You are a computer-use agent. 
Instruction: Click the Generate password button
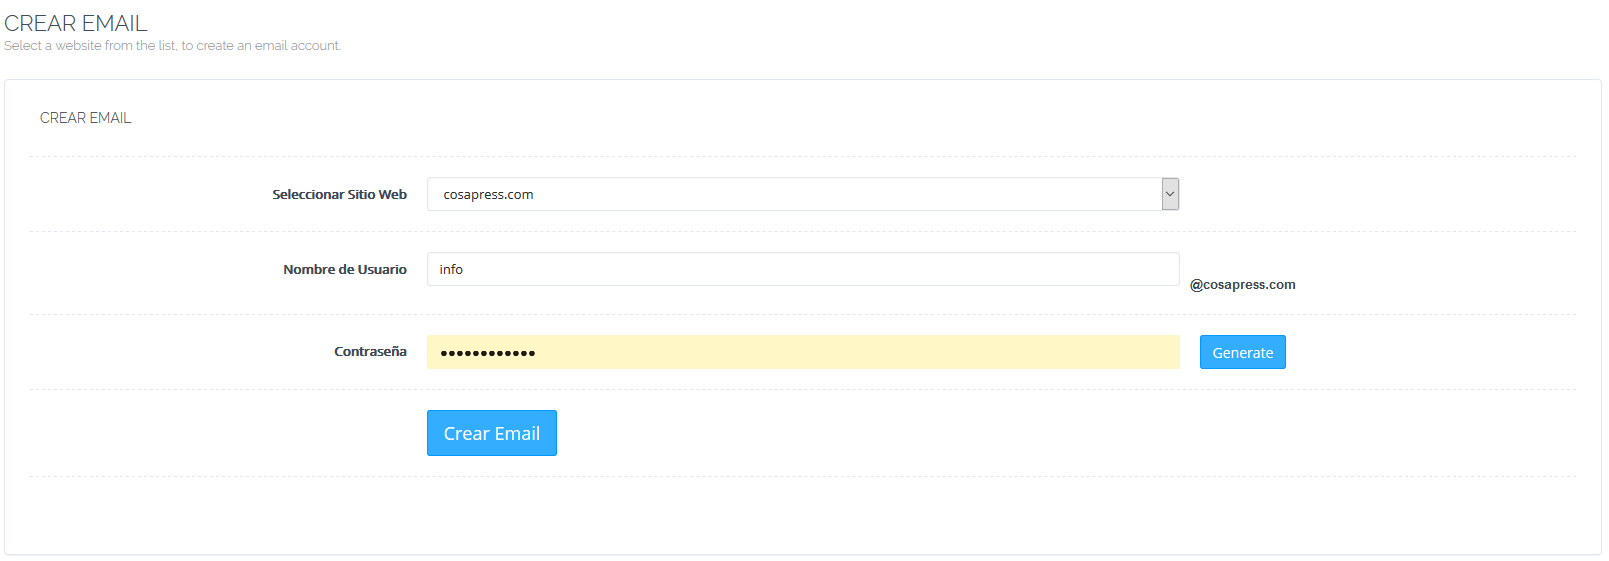coord(1243,352)
